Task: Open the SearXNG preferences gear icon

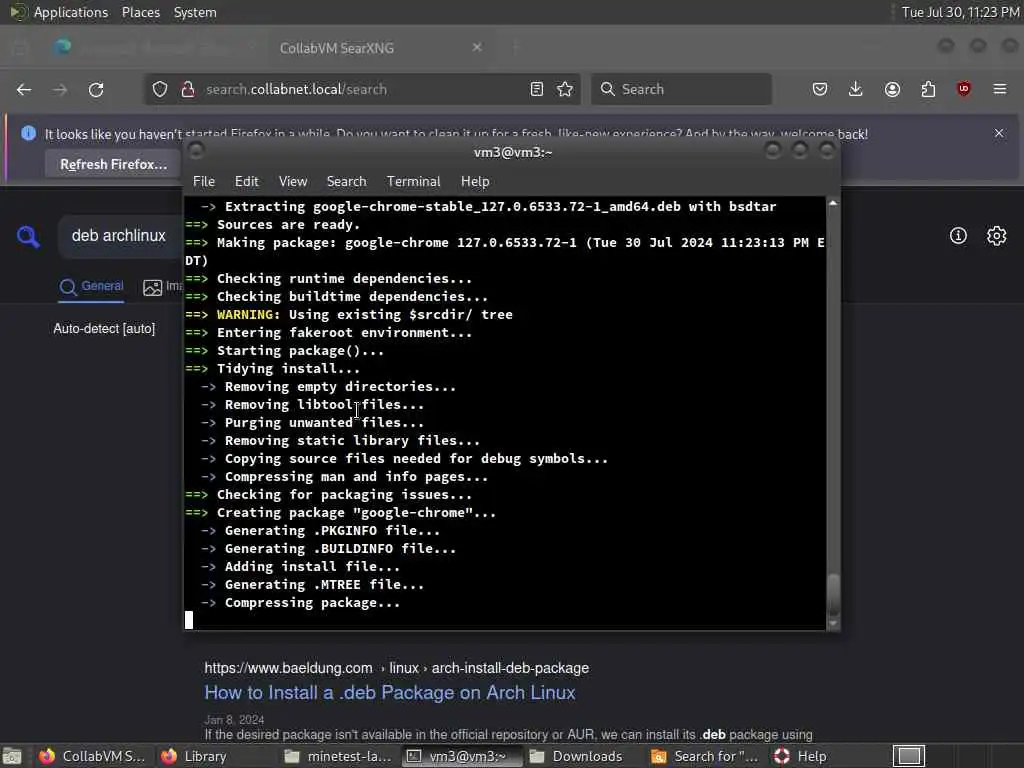Action: [x=997, y=236]
